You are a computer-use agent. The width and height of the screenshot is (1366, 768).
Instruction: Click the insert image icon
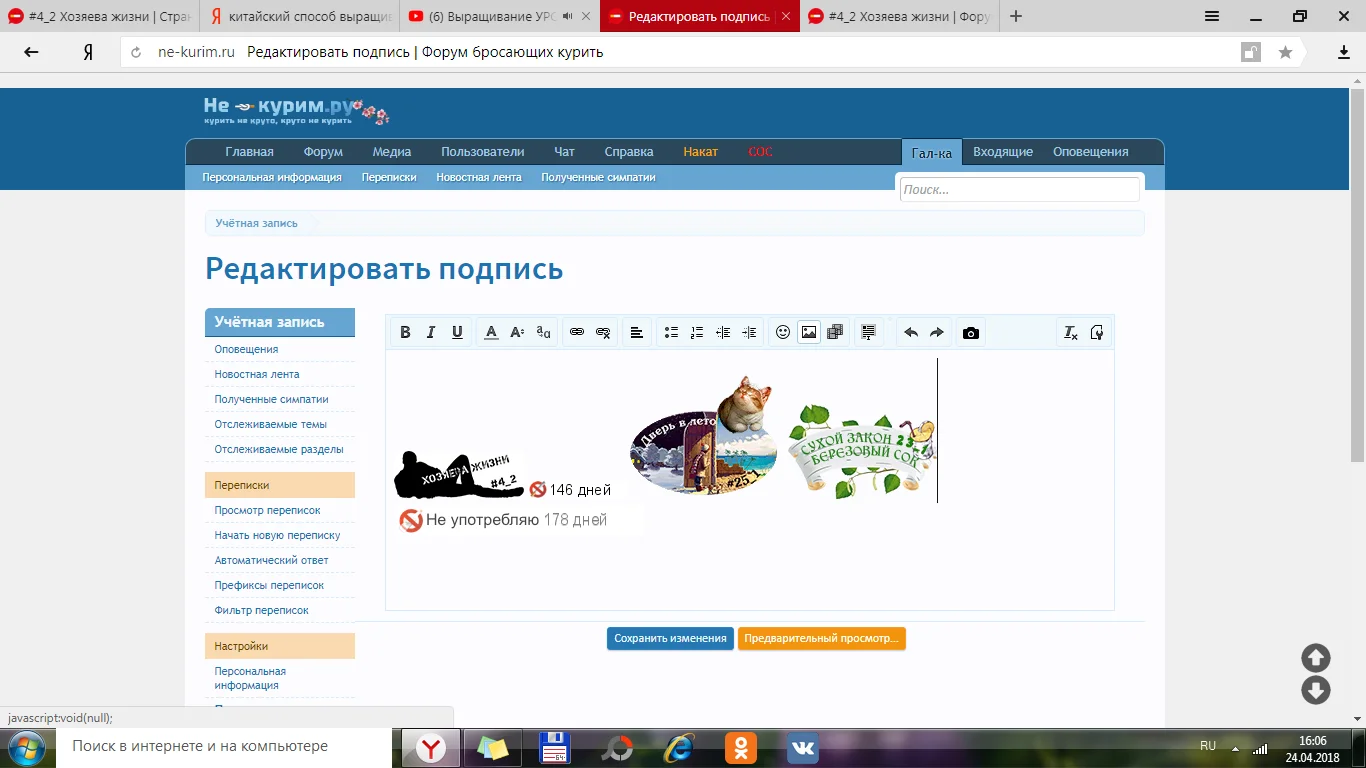809,333
